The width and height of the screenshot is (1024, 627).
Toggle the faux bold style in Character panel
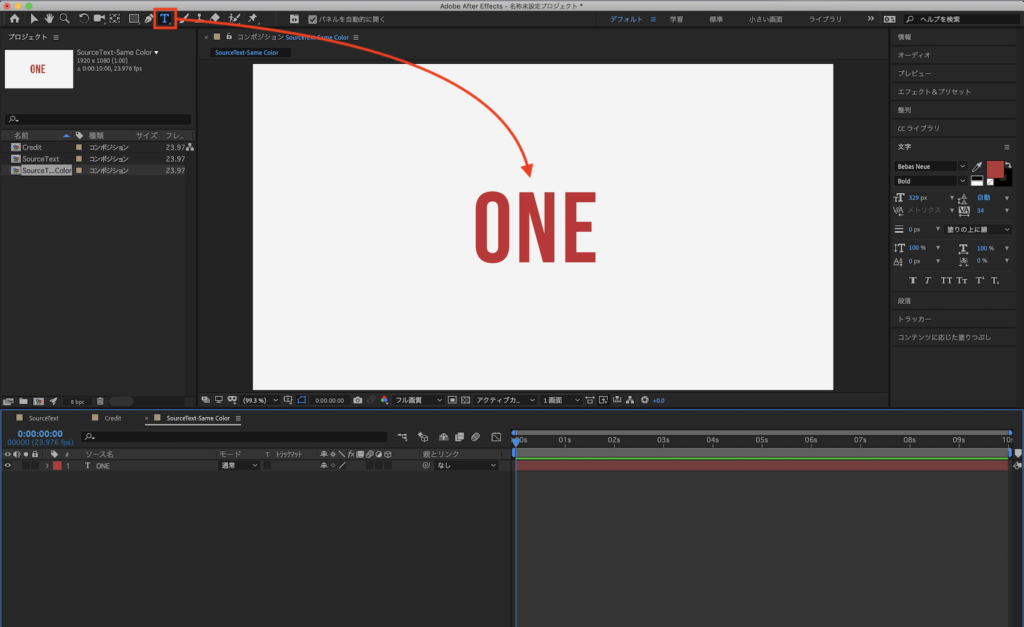tap(913, 280)
